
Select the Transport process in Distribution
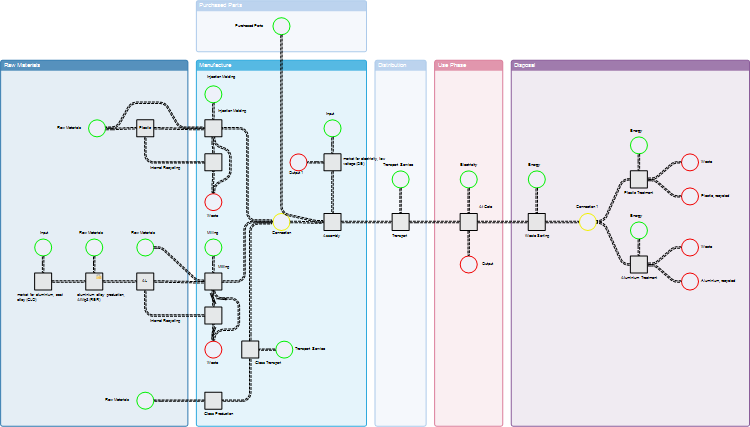tap(400, 222)
